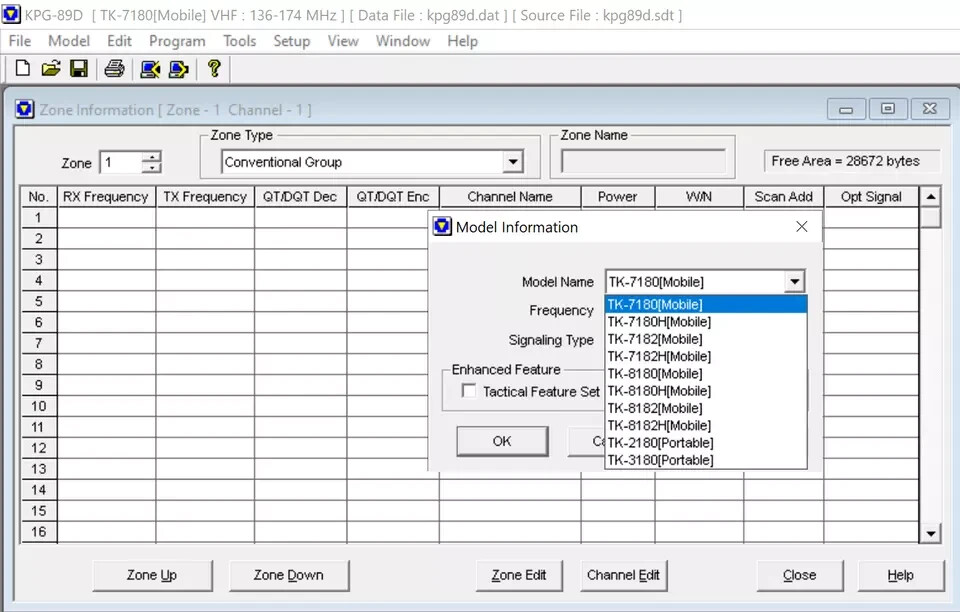Screen dimensions: 960x612
Task: Choose TK-7182H[Mobile] from the list
Action: [706, 356]
